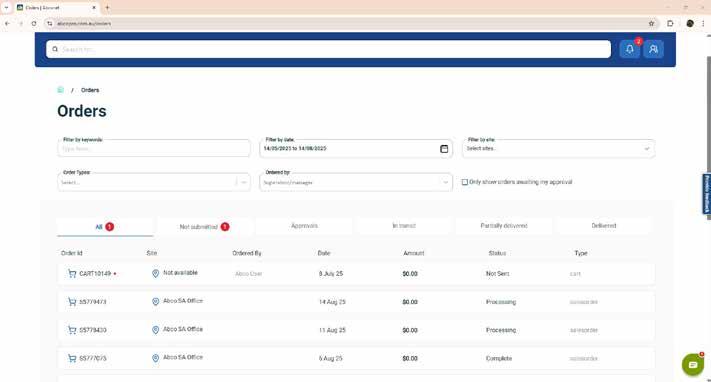This screenshot has width=711, height=382.
Task: Click the Order Id column header
Action: pyautogui.click(x=72, y=253)
